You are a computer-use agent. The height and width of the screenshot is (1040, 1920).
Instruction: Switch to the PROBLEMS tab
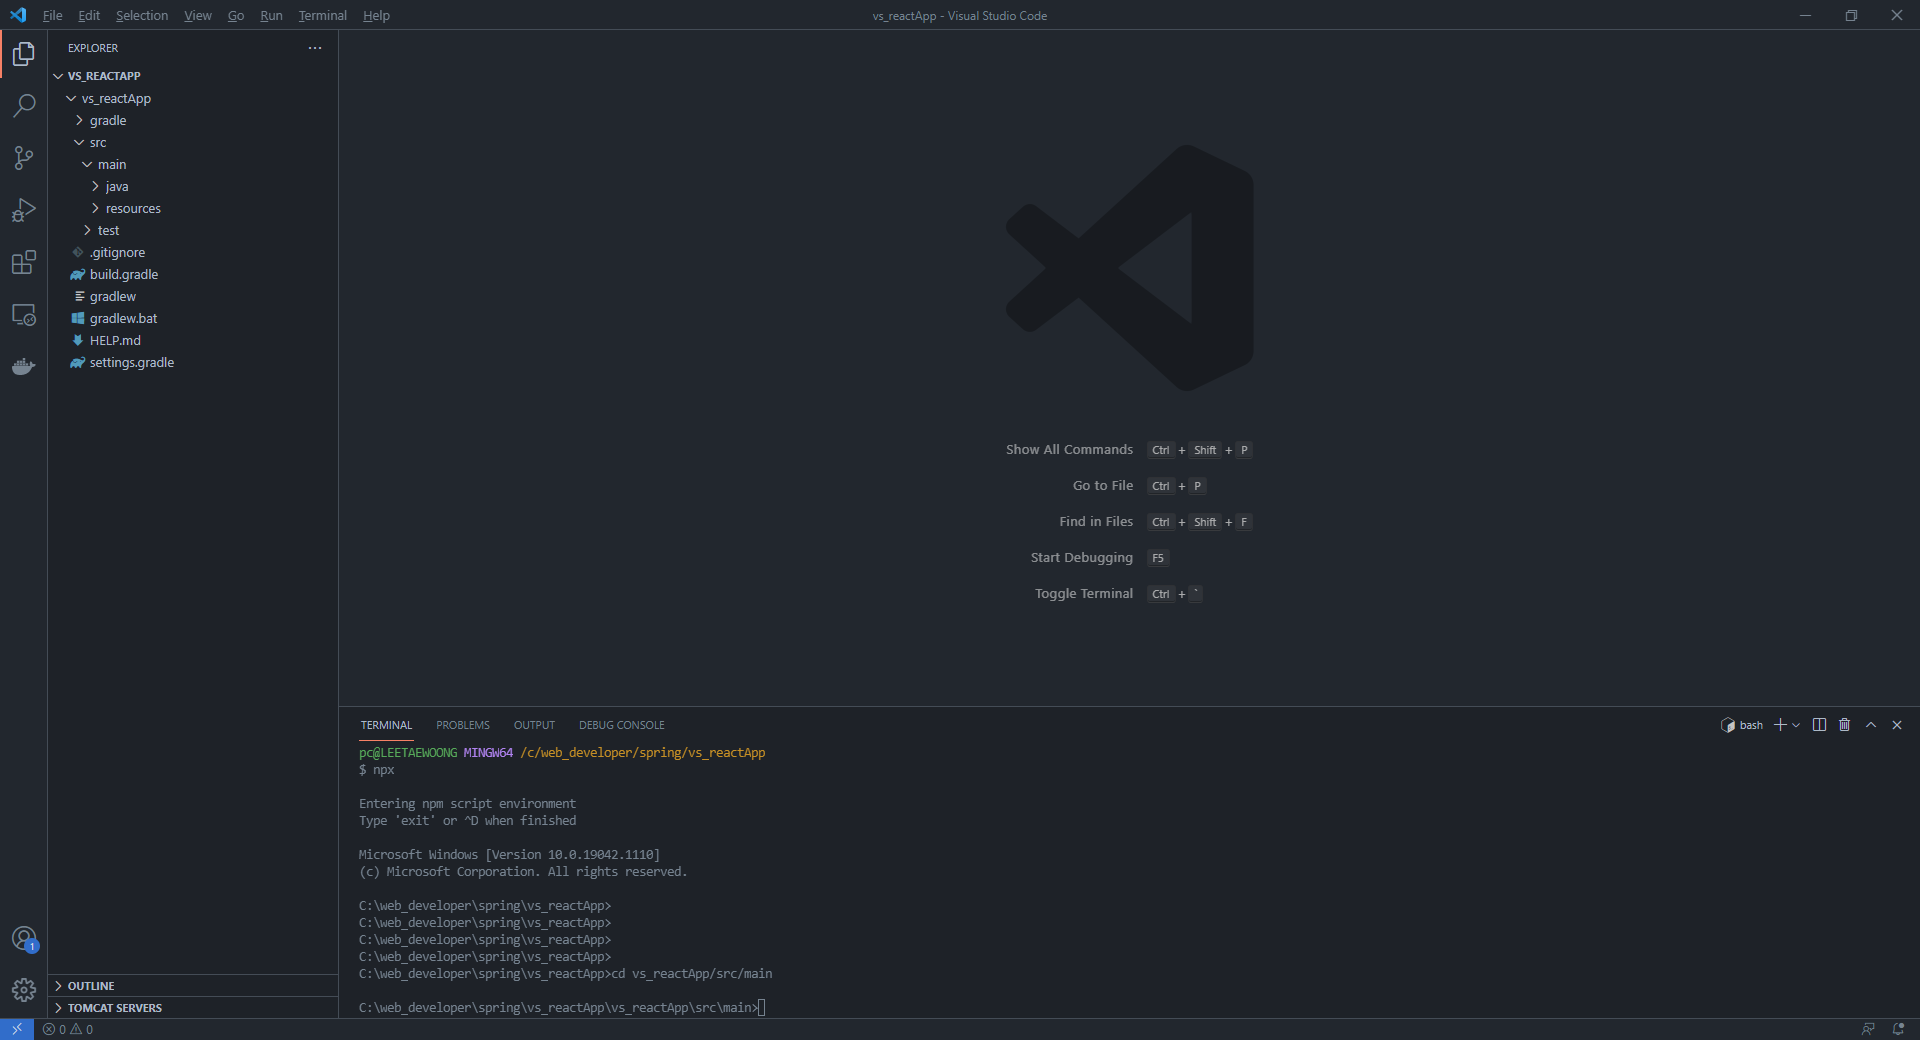pos(463,725)
